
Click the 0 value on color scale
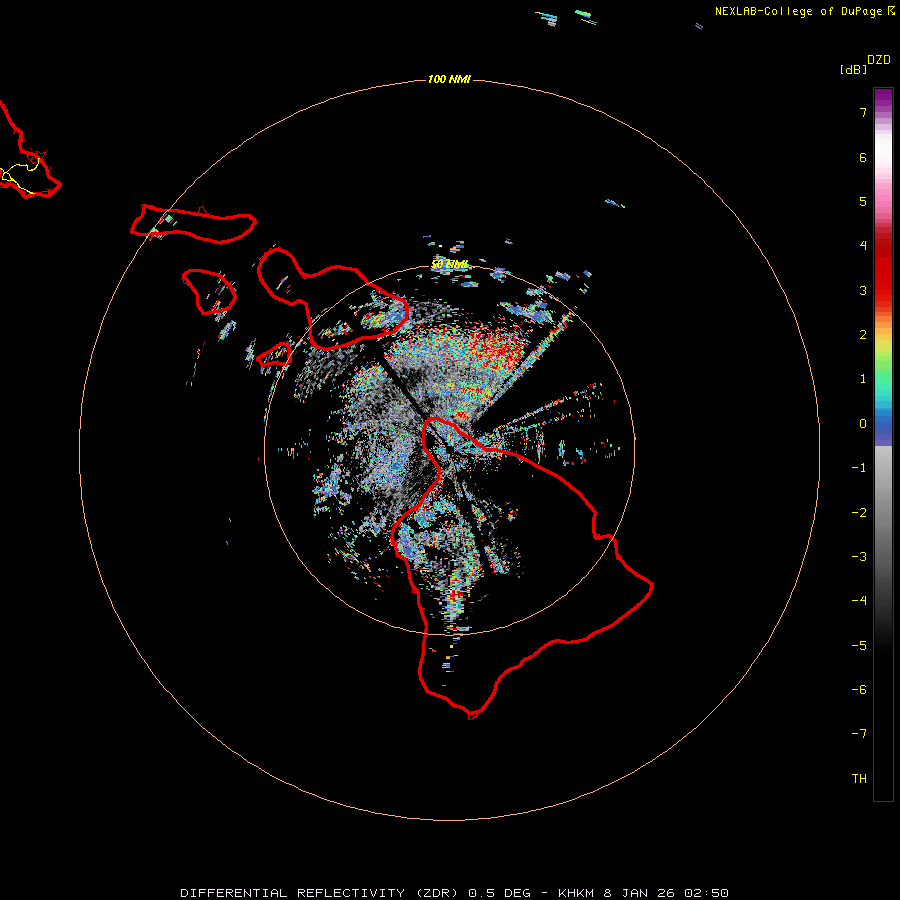click(x=863, y=424)
